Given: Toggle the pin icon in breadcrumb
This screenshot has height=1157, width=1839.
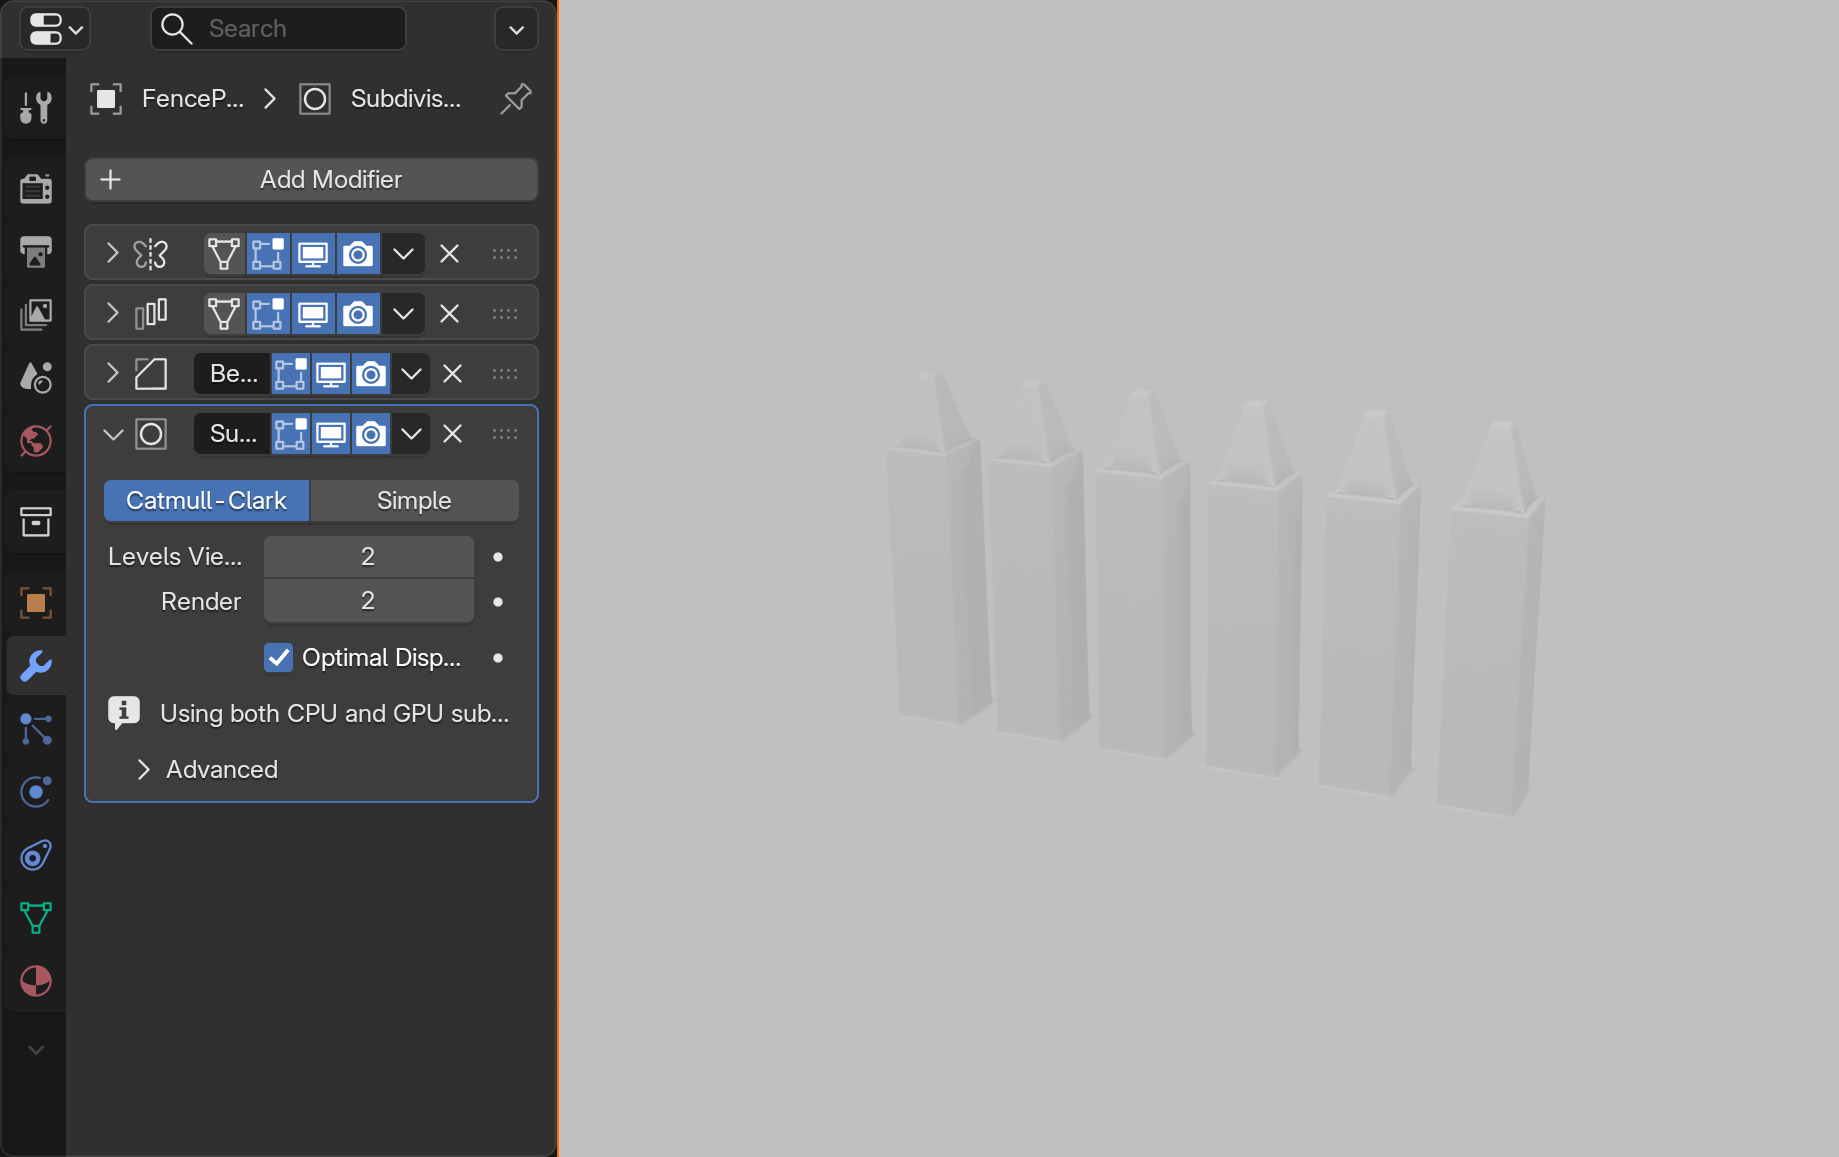Looking at the screenshot, I should pos(516,98).
